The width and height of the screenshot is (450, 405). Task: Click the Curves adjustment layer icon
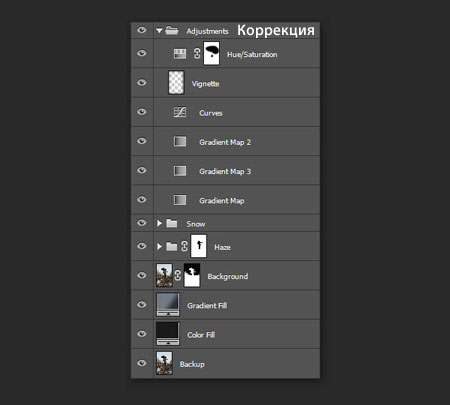180,112
